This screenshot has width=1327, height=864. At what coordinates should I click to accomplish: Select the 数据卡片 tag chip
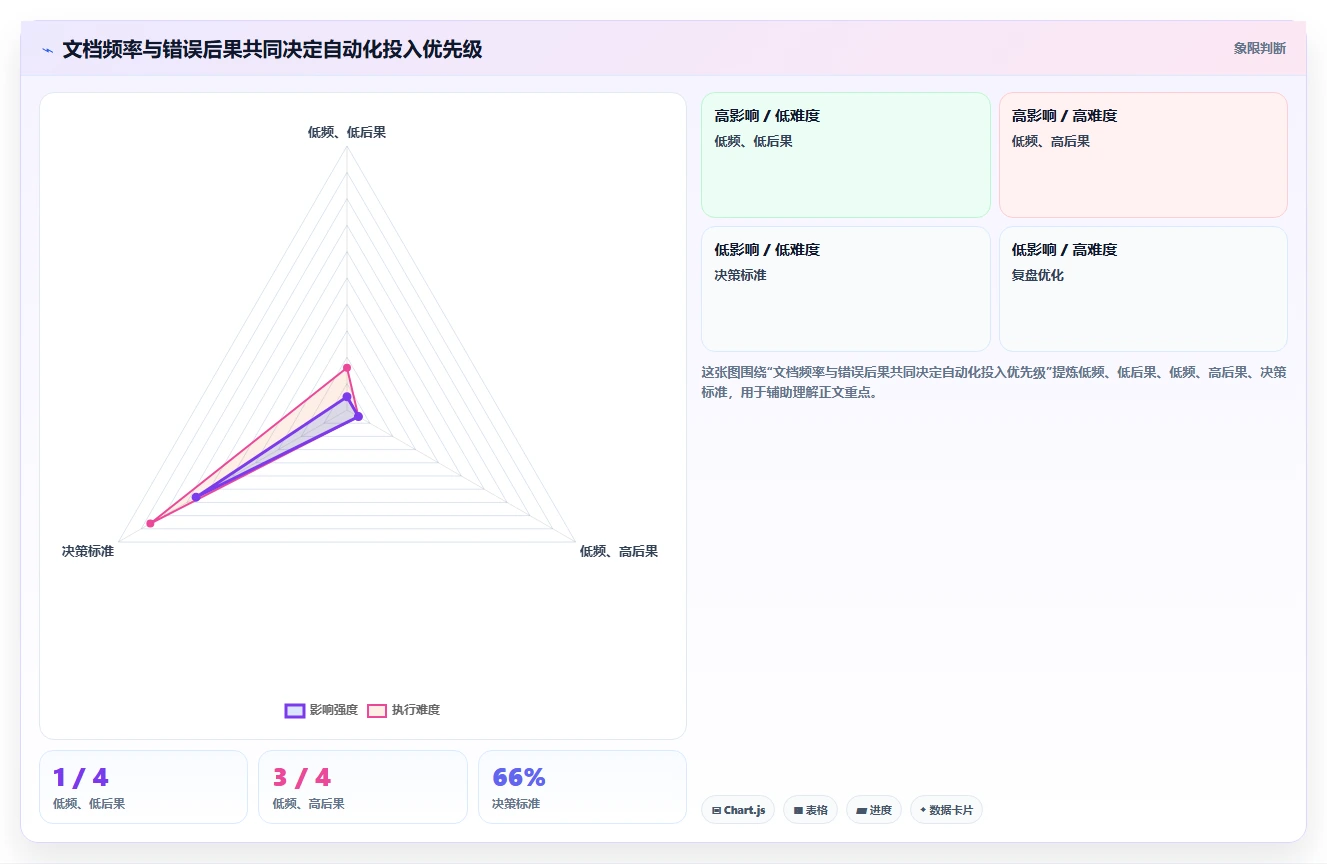(946, 810)
